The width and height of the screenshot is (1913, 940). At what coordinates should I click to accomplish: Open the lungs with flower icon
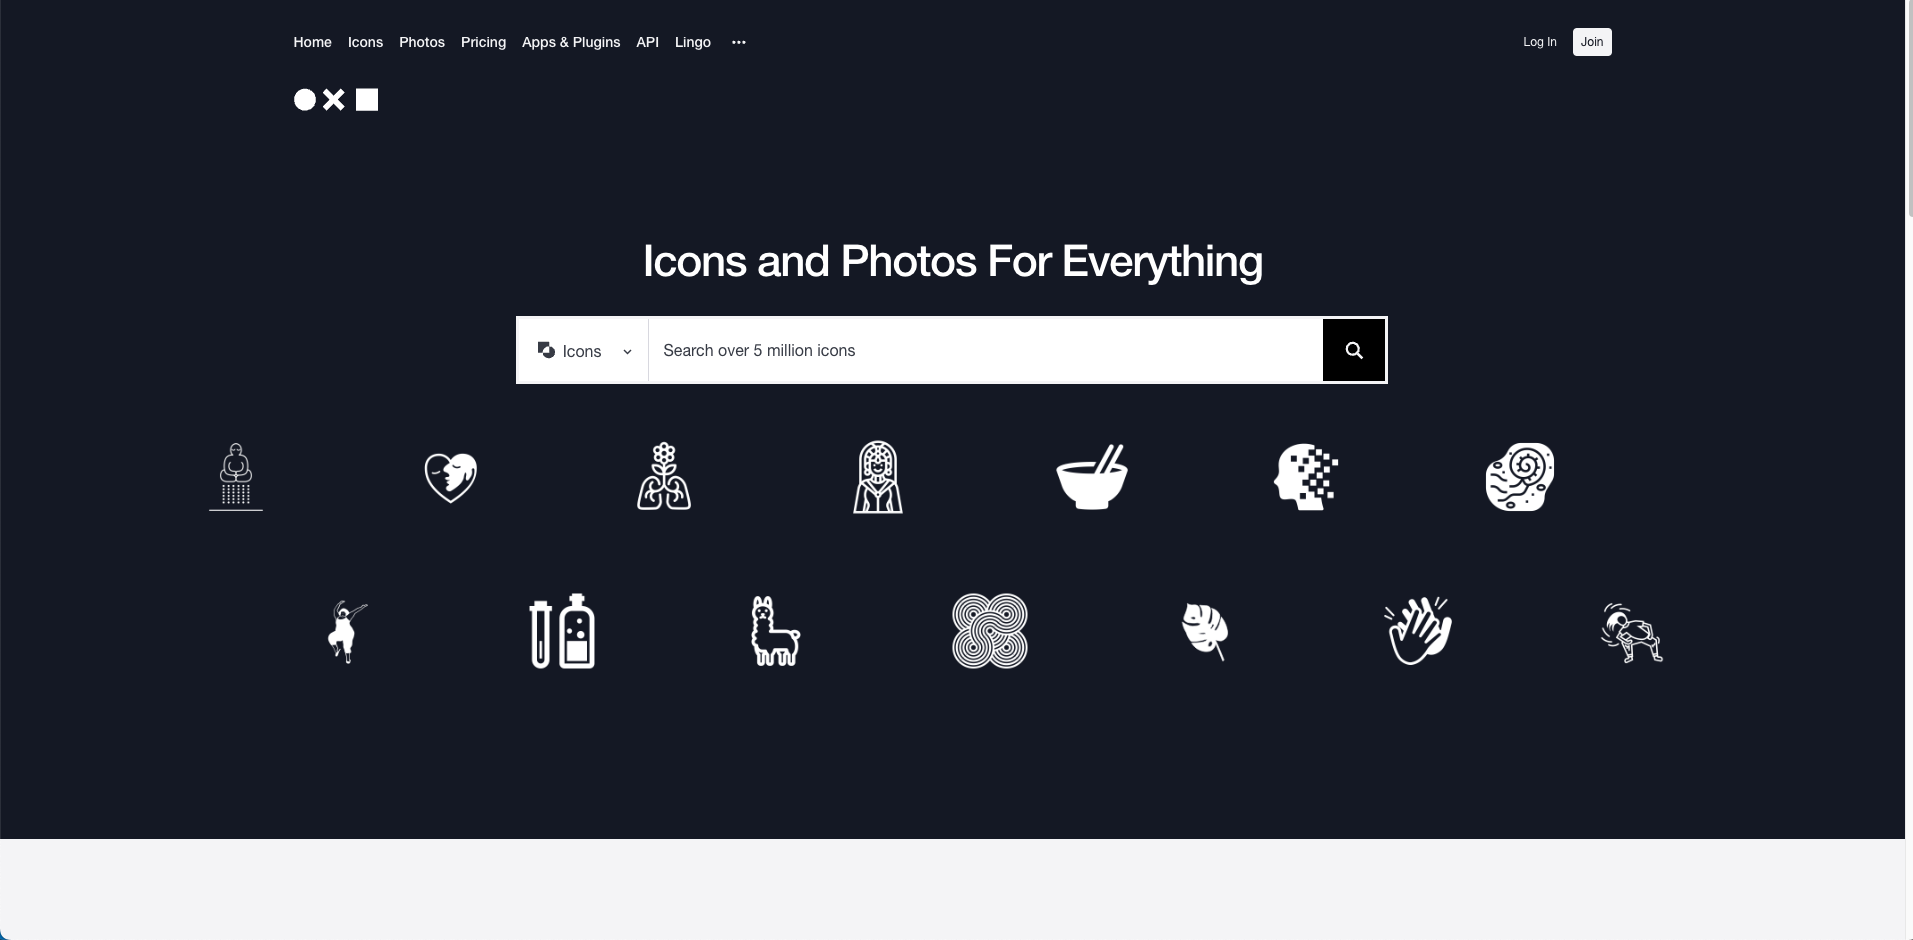pyautogui.click(x=664, y=477)
